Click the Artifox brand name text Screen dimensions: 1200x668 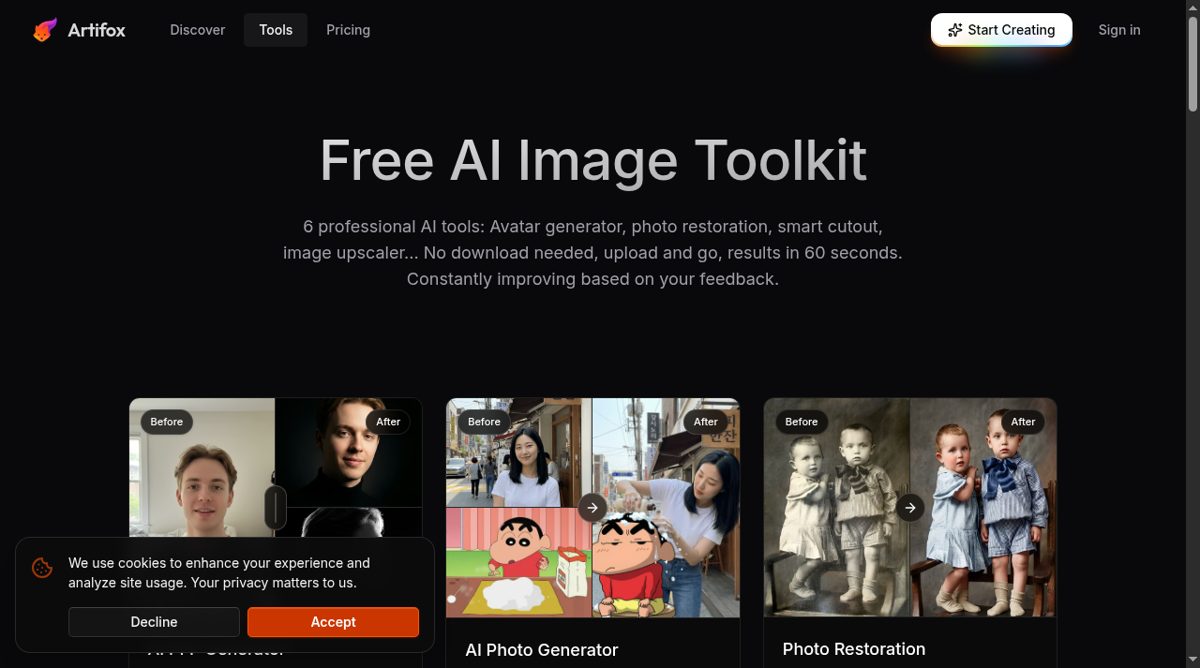[96, 30]
